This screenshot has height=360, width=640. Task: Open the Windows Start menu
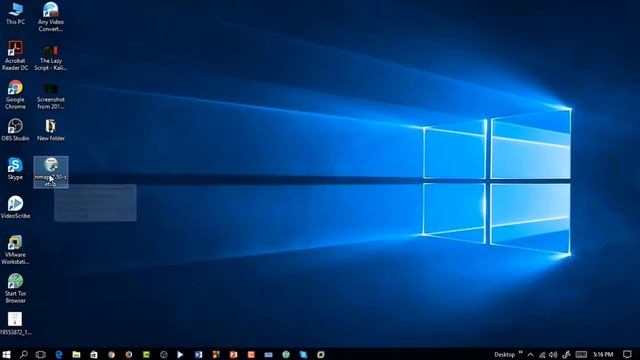pyautogui.click(x=6, y=354)
